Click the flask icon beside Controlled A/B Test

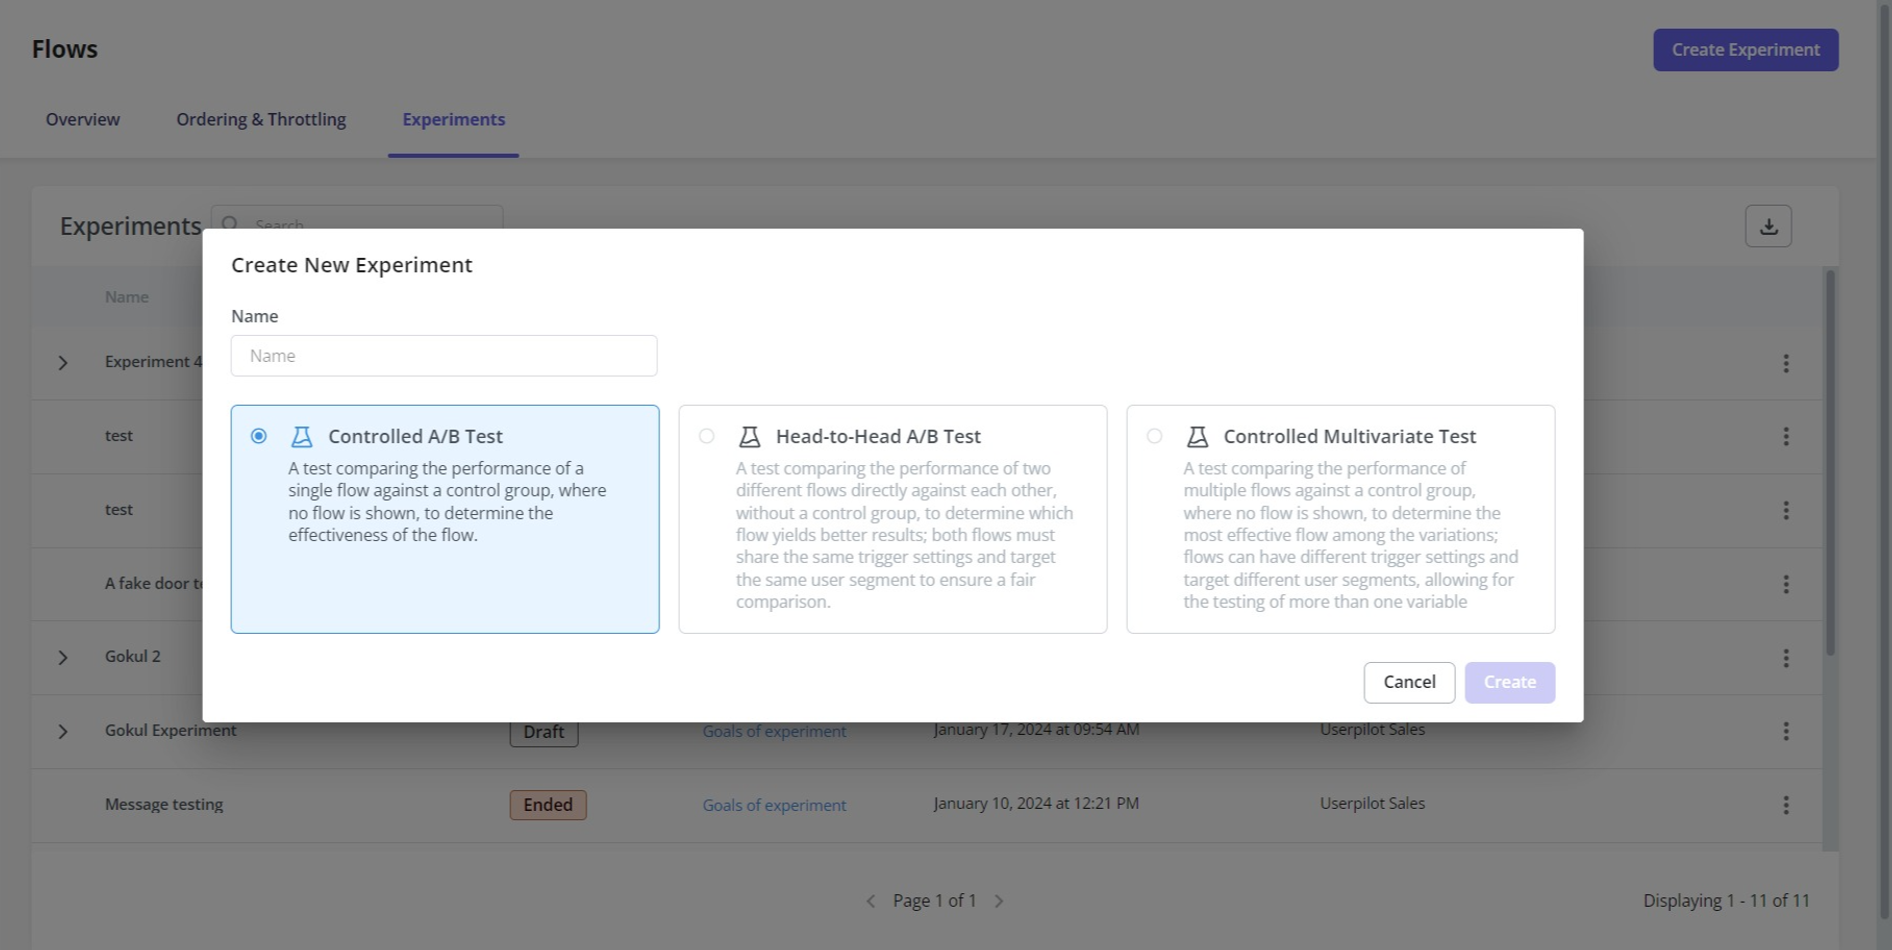click(x=301, y=437)
